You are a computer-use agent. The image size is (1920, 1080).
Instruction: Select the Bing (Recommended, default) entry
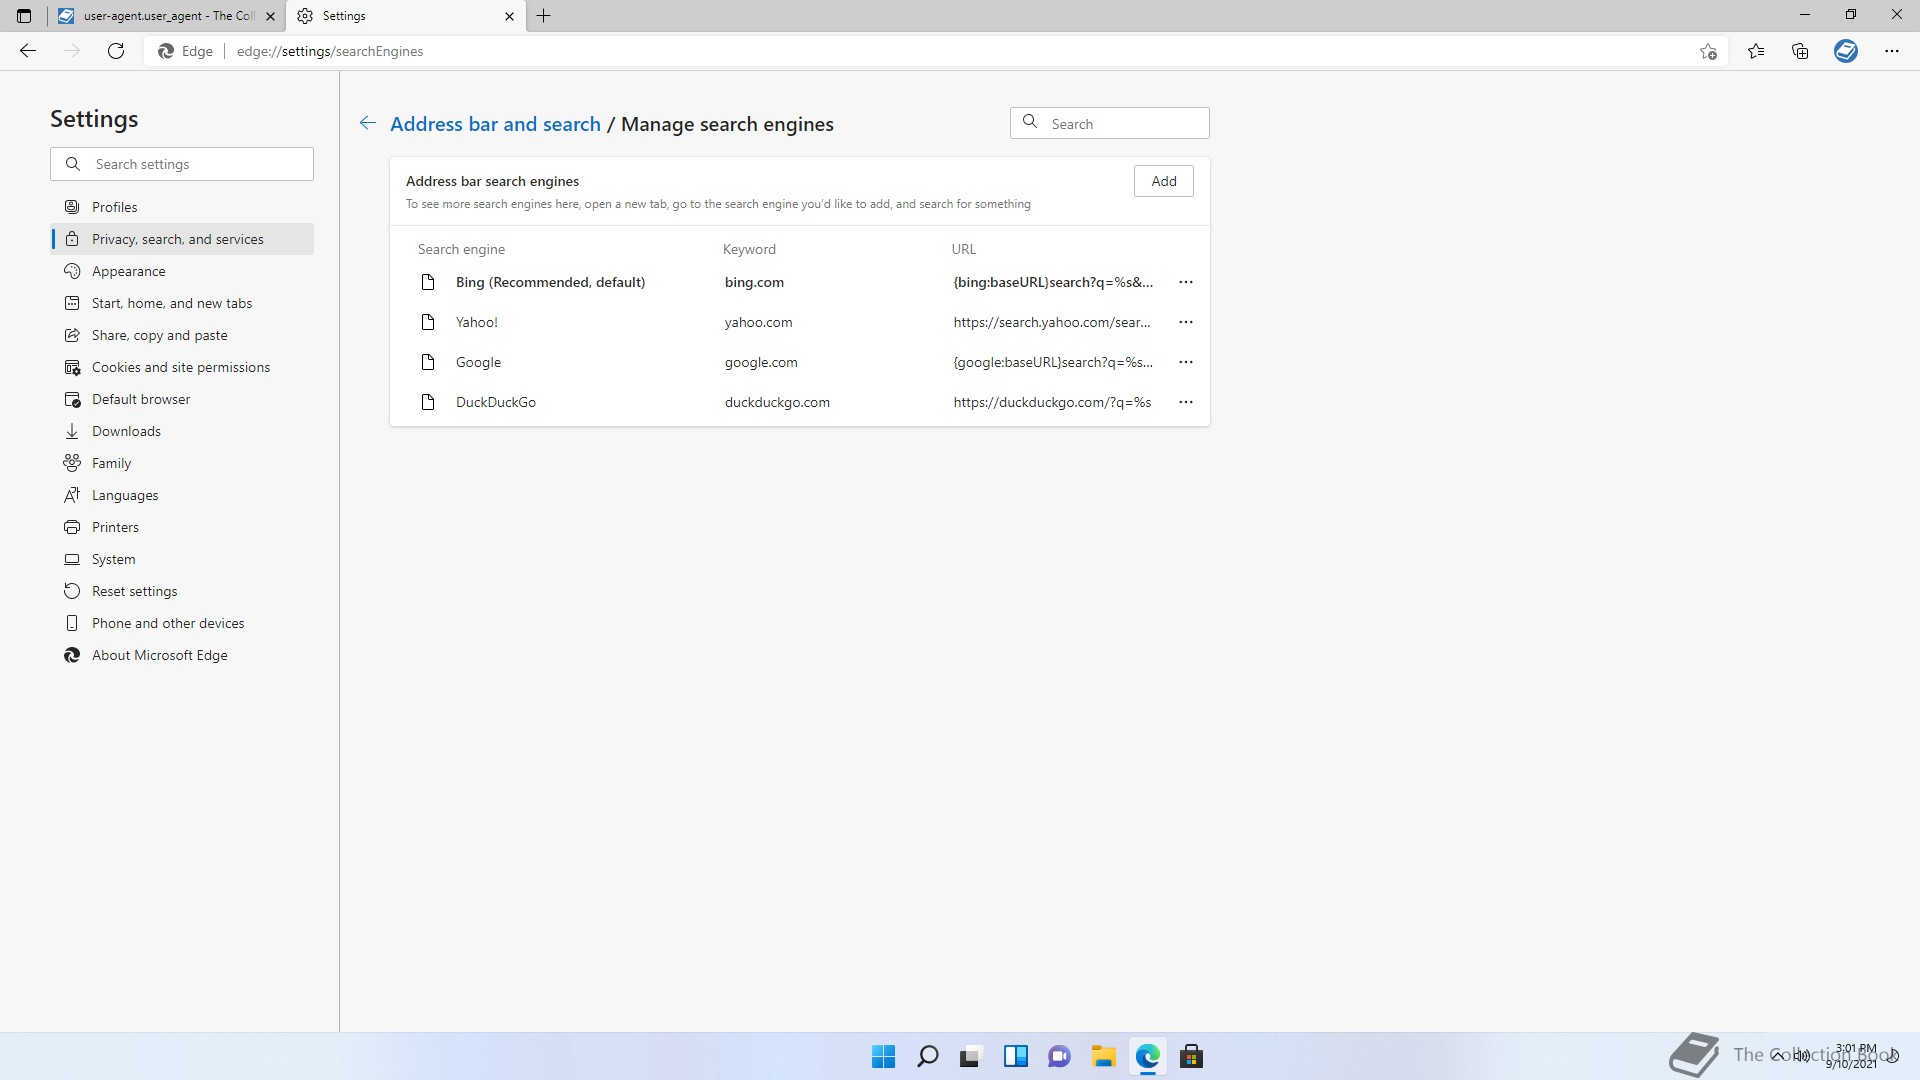coord(550,282)
